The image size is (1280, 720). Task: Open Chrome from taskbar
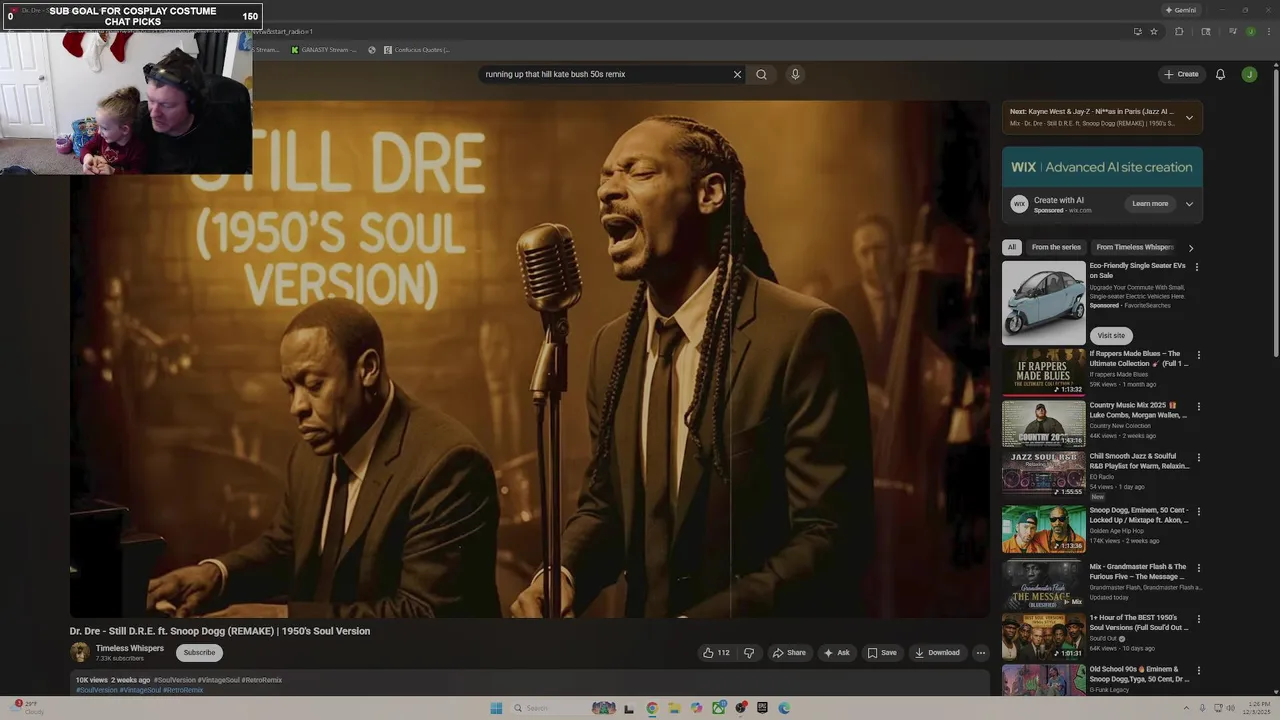pyautogui.click(x=652, y=708)
